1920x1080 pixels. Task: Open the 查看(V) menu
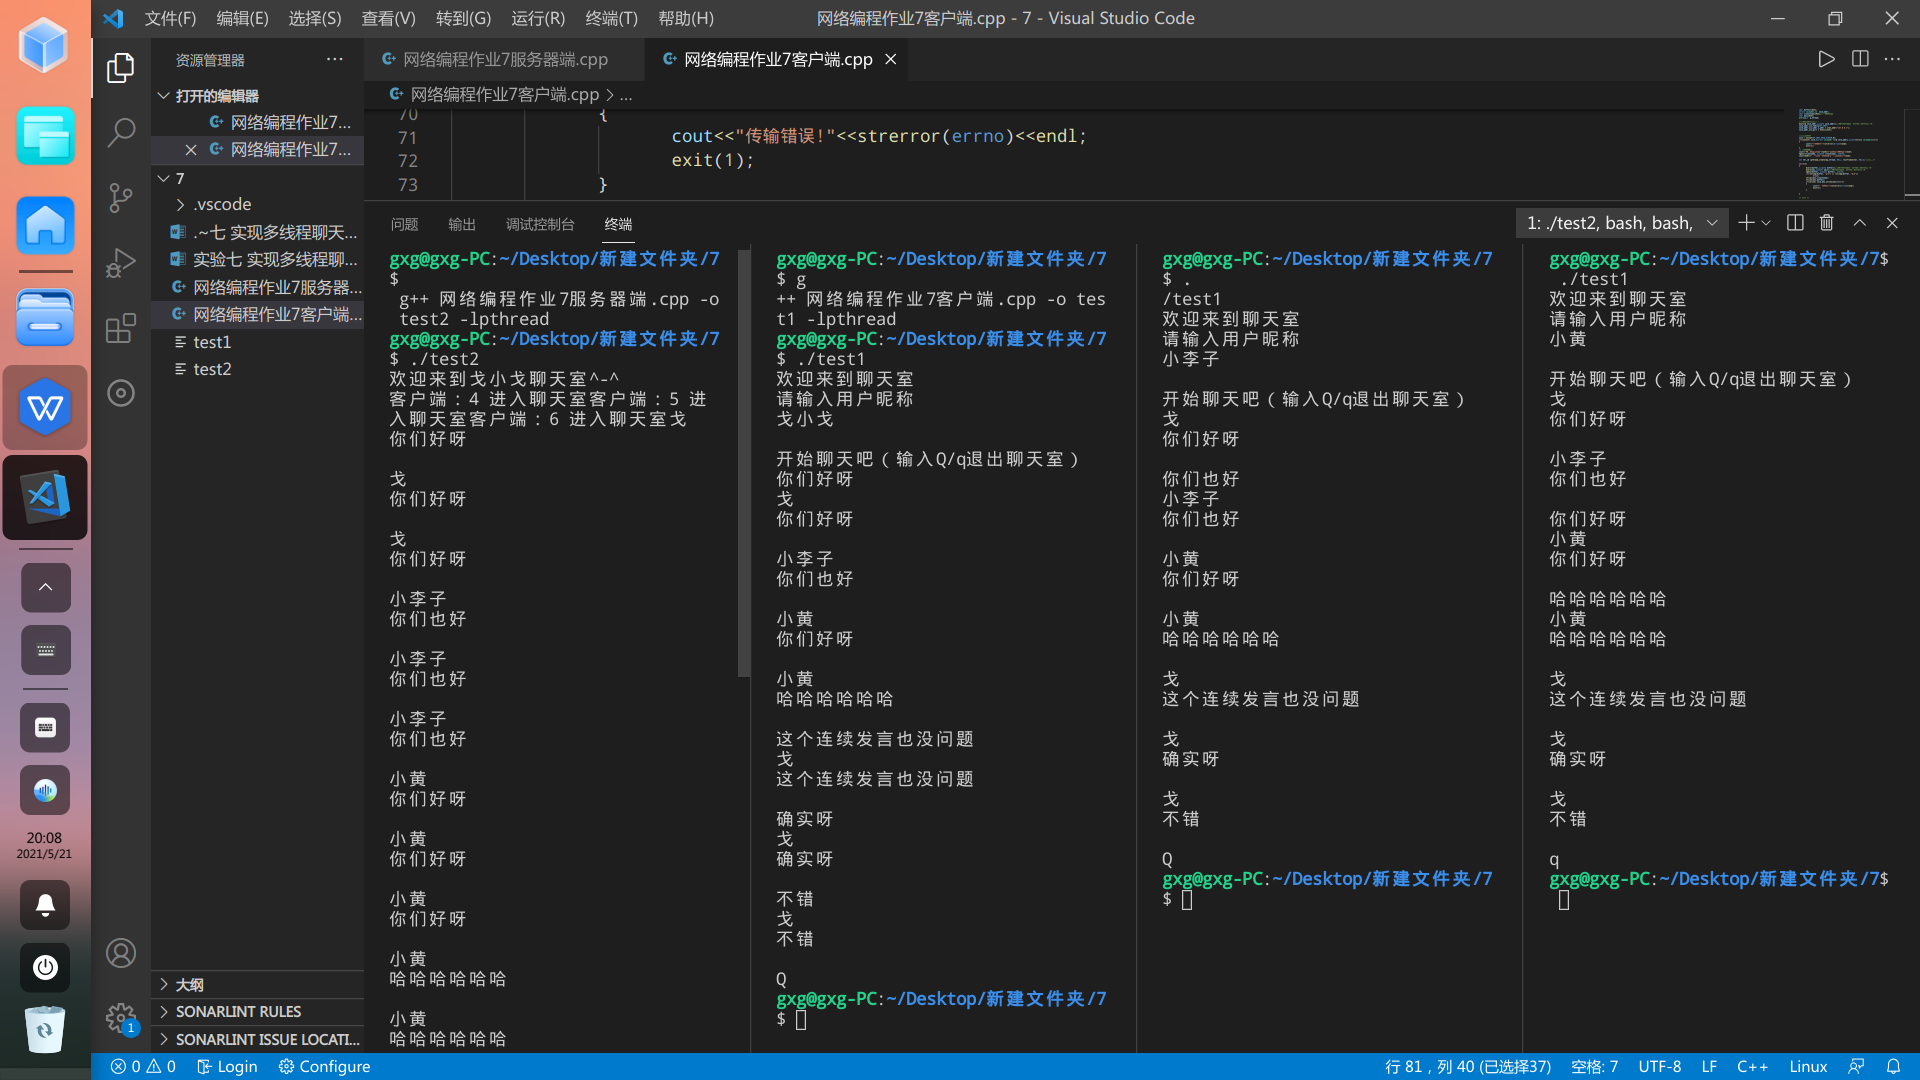point(388,18)
